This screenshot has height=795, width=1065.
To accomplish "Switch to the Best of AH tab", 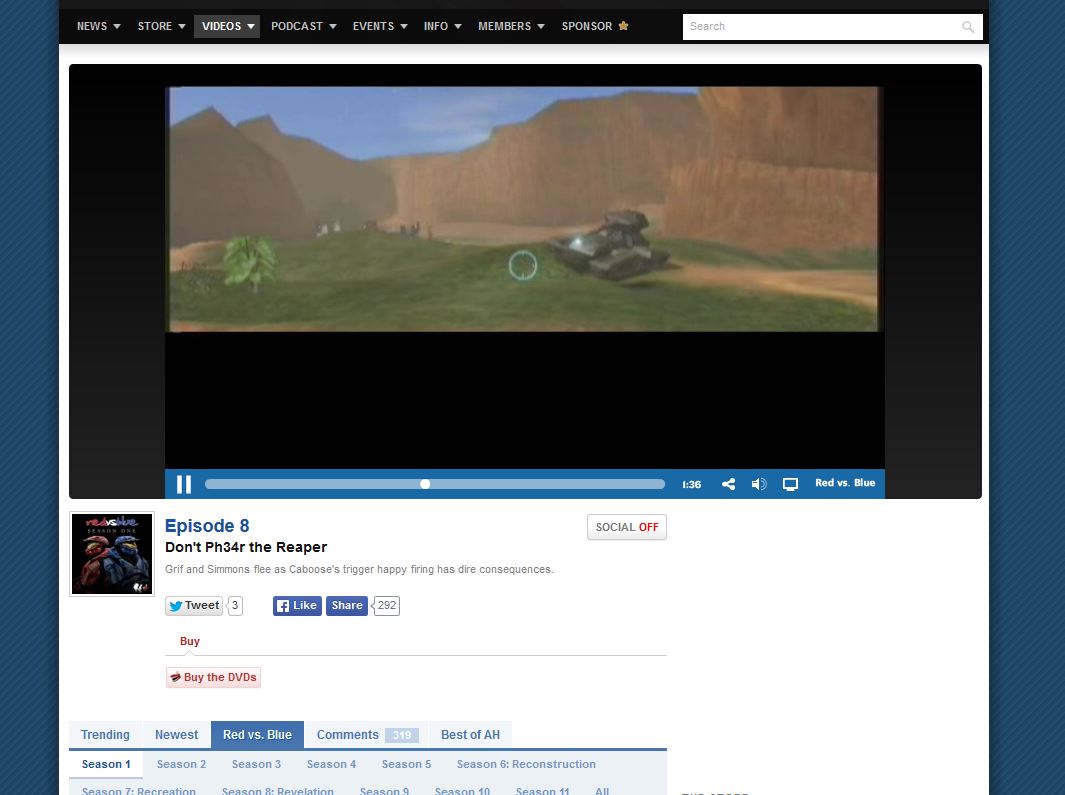I will pyautogui.click(x=470, y=735).
